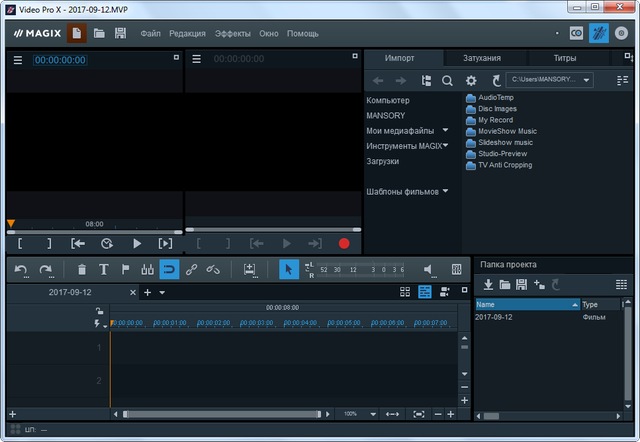Select the mouse pointer arrow tool
Viewport: 640px width, 442px height.
[289, 269]
